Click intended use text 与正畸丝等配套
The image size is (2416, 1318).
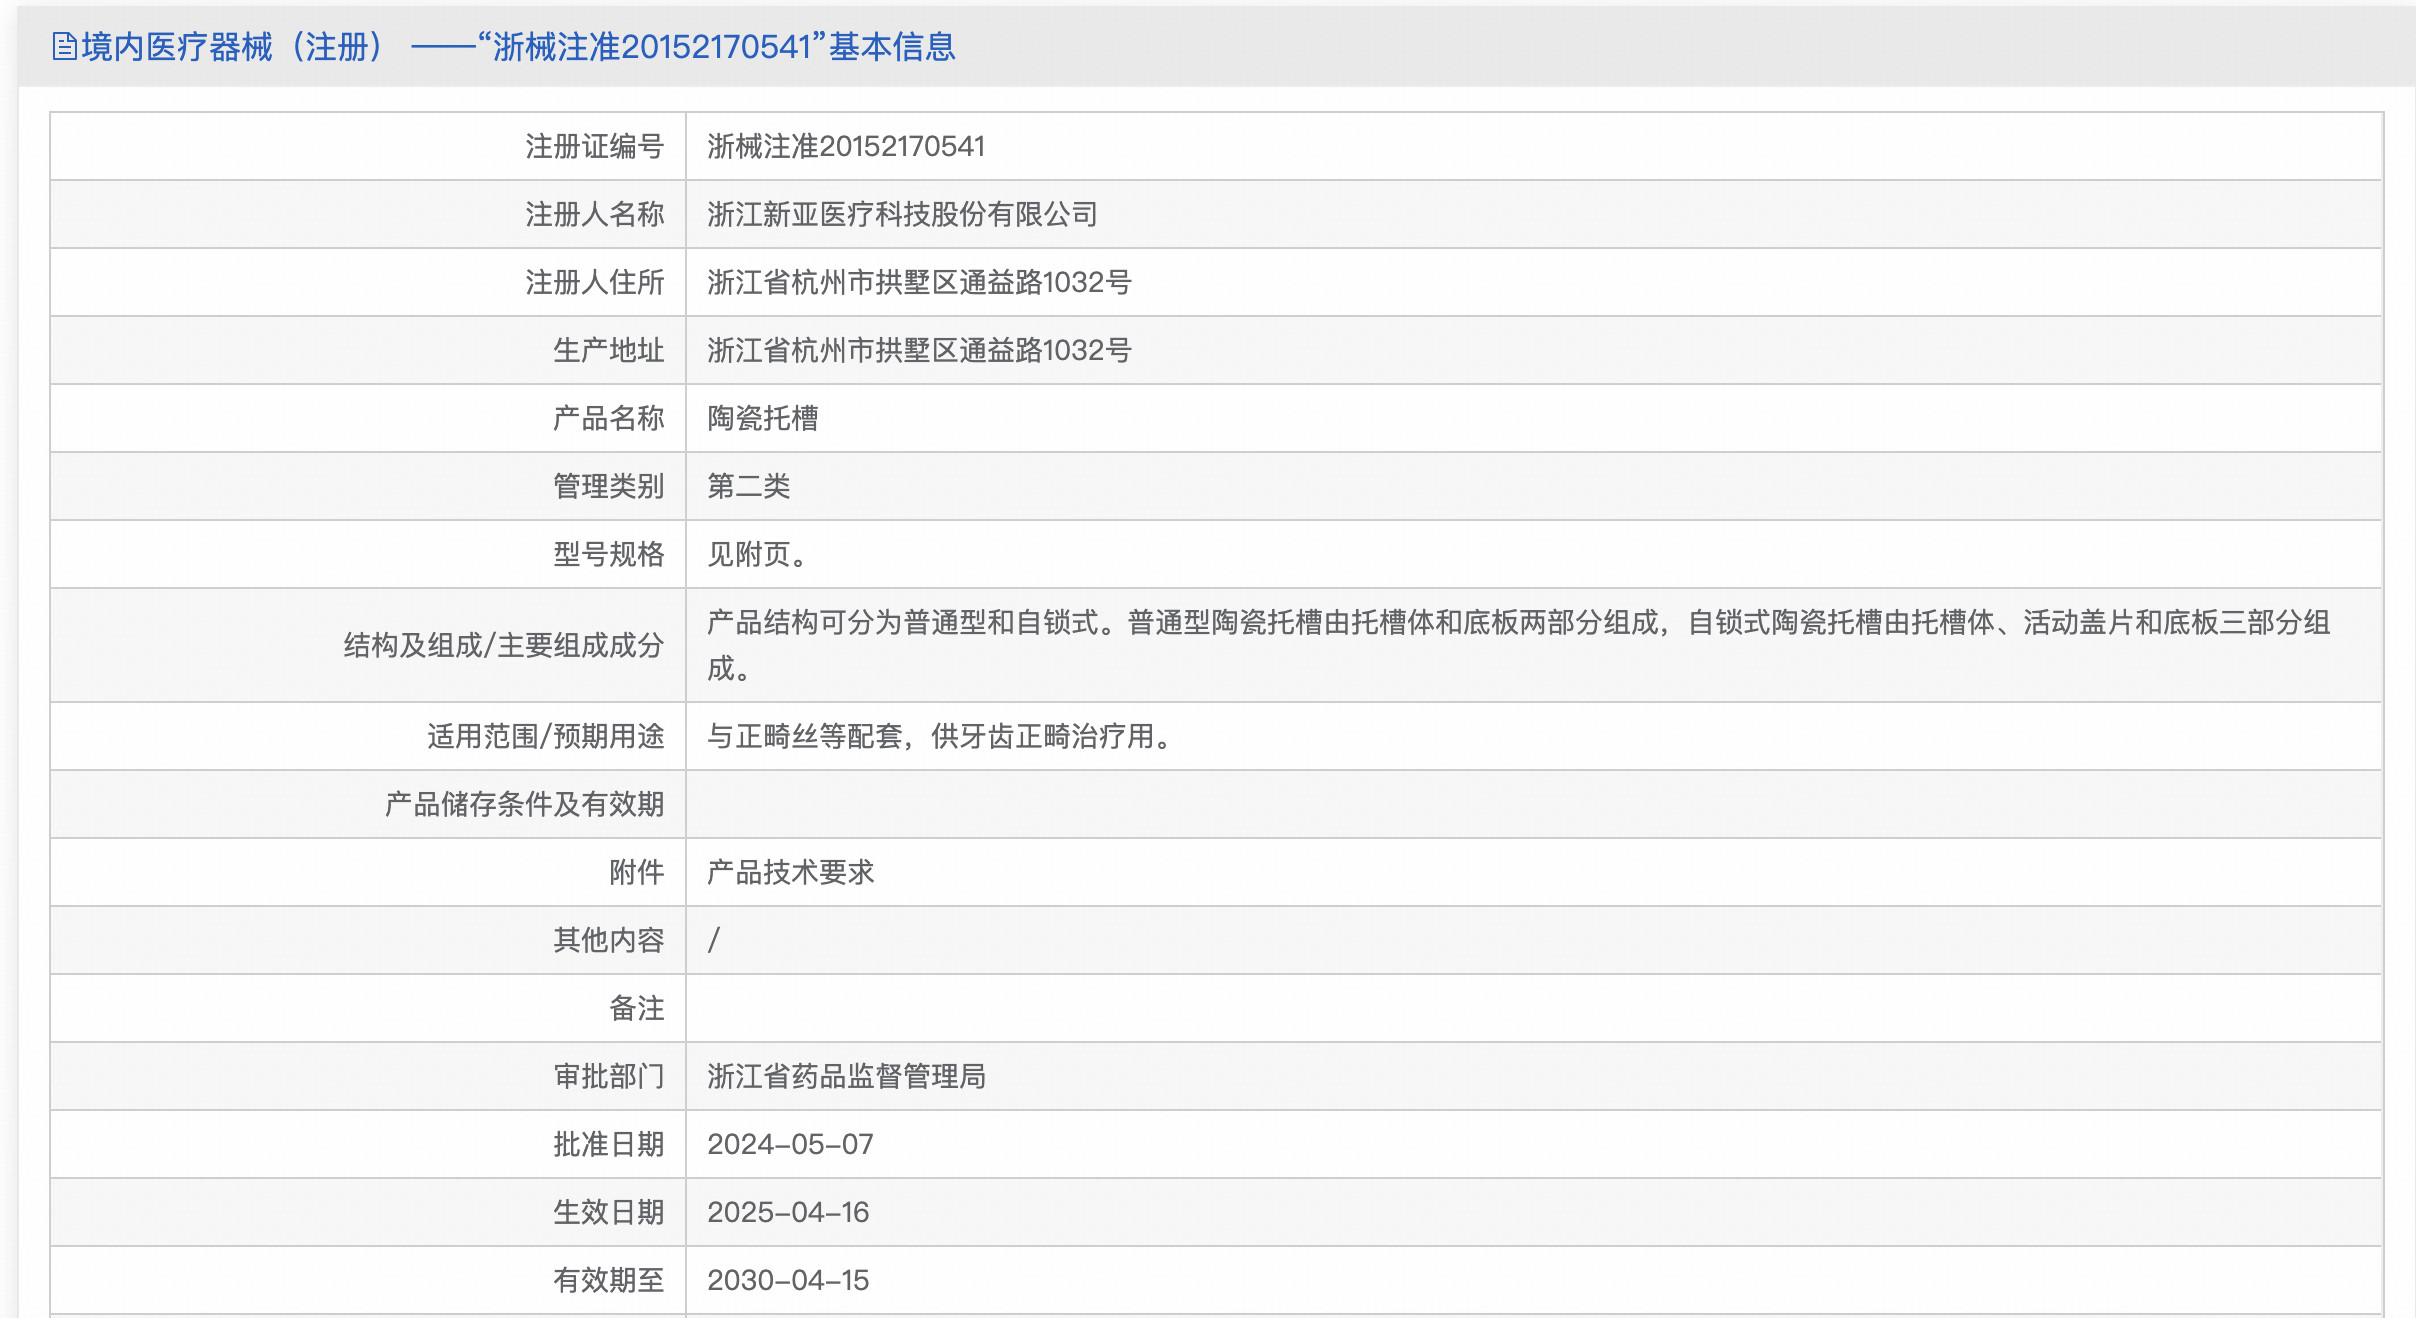tap(940, 737)
